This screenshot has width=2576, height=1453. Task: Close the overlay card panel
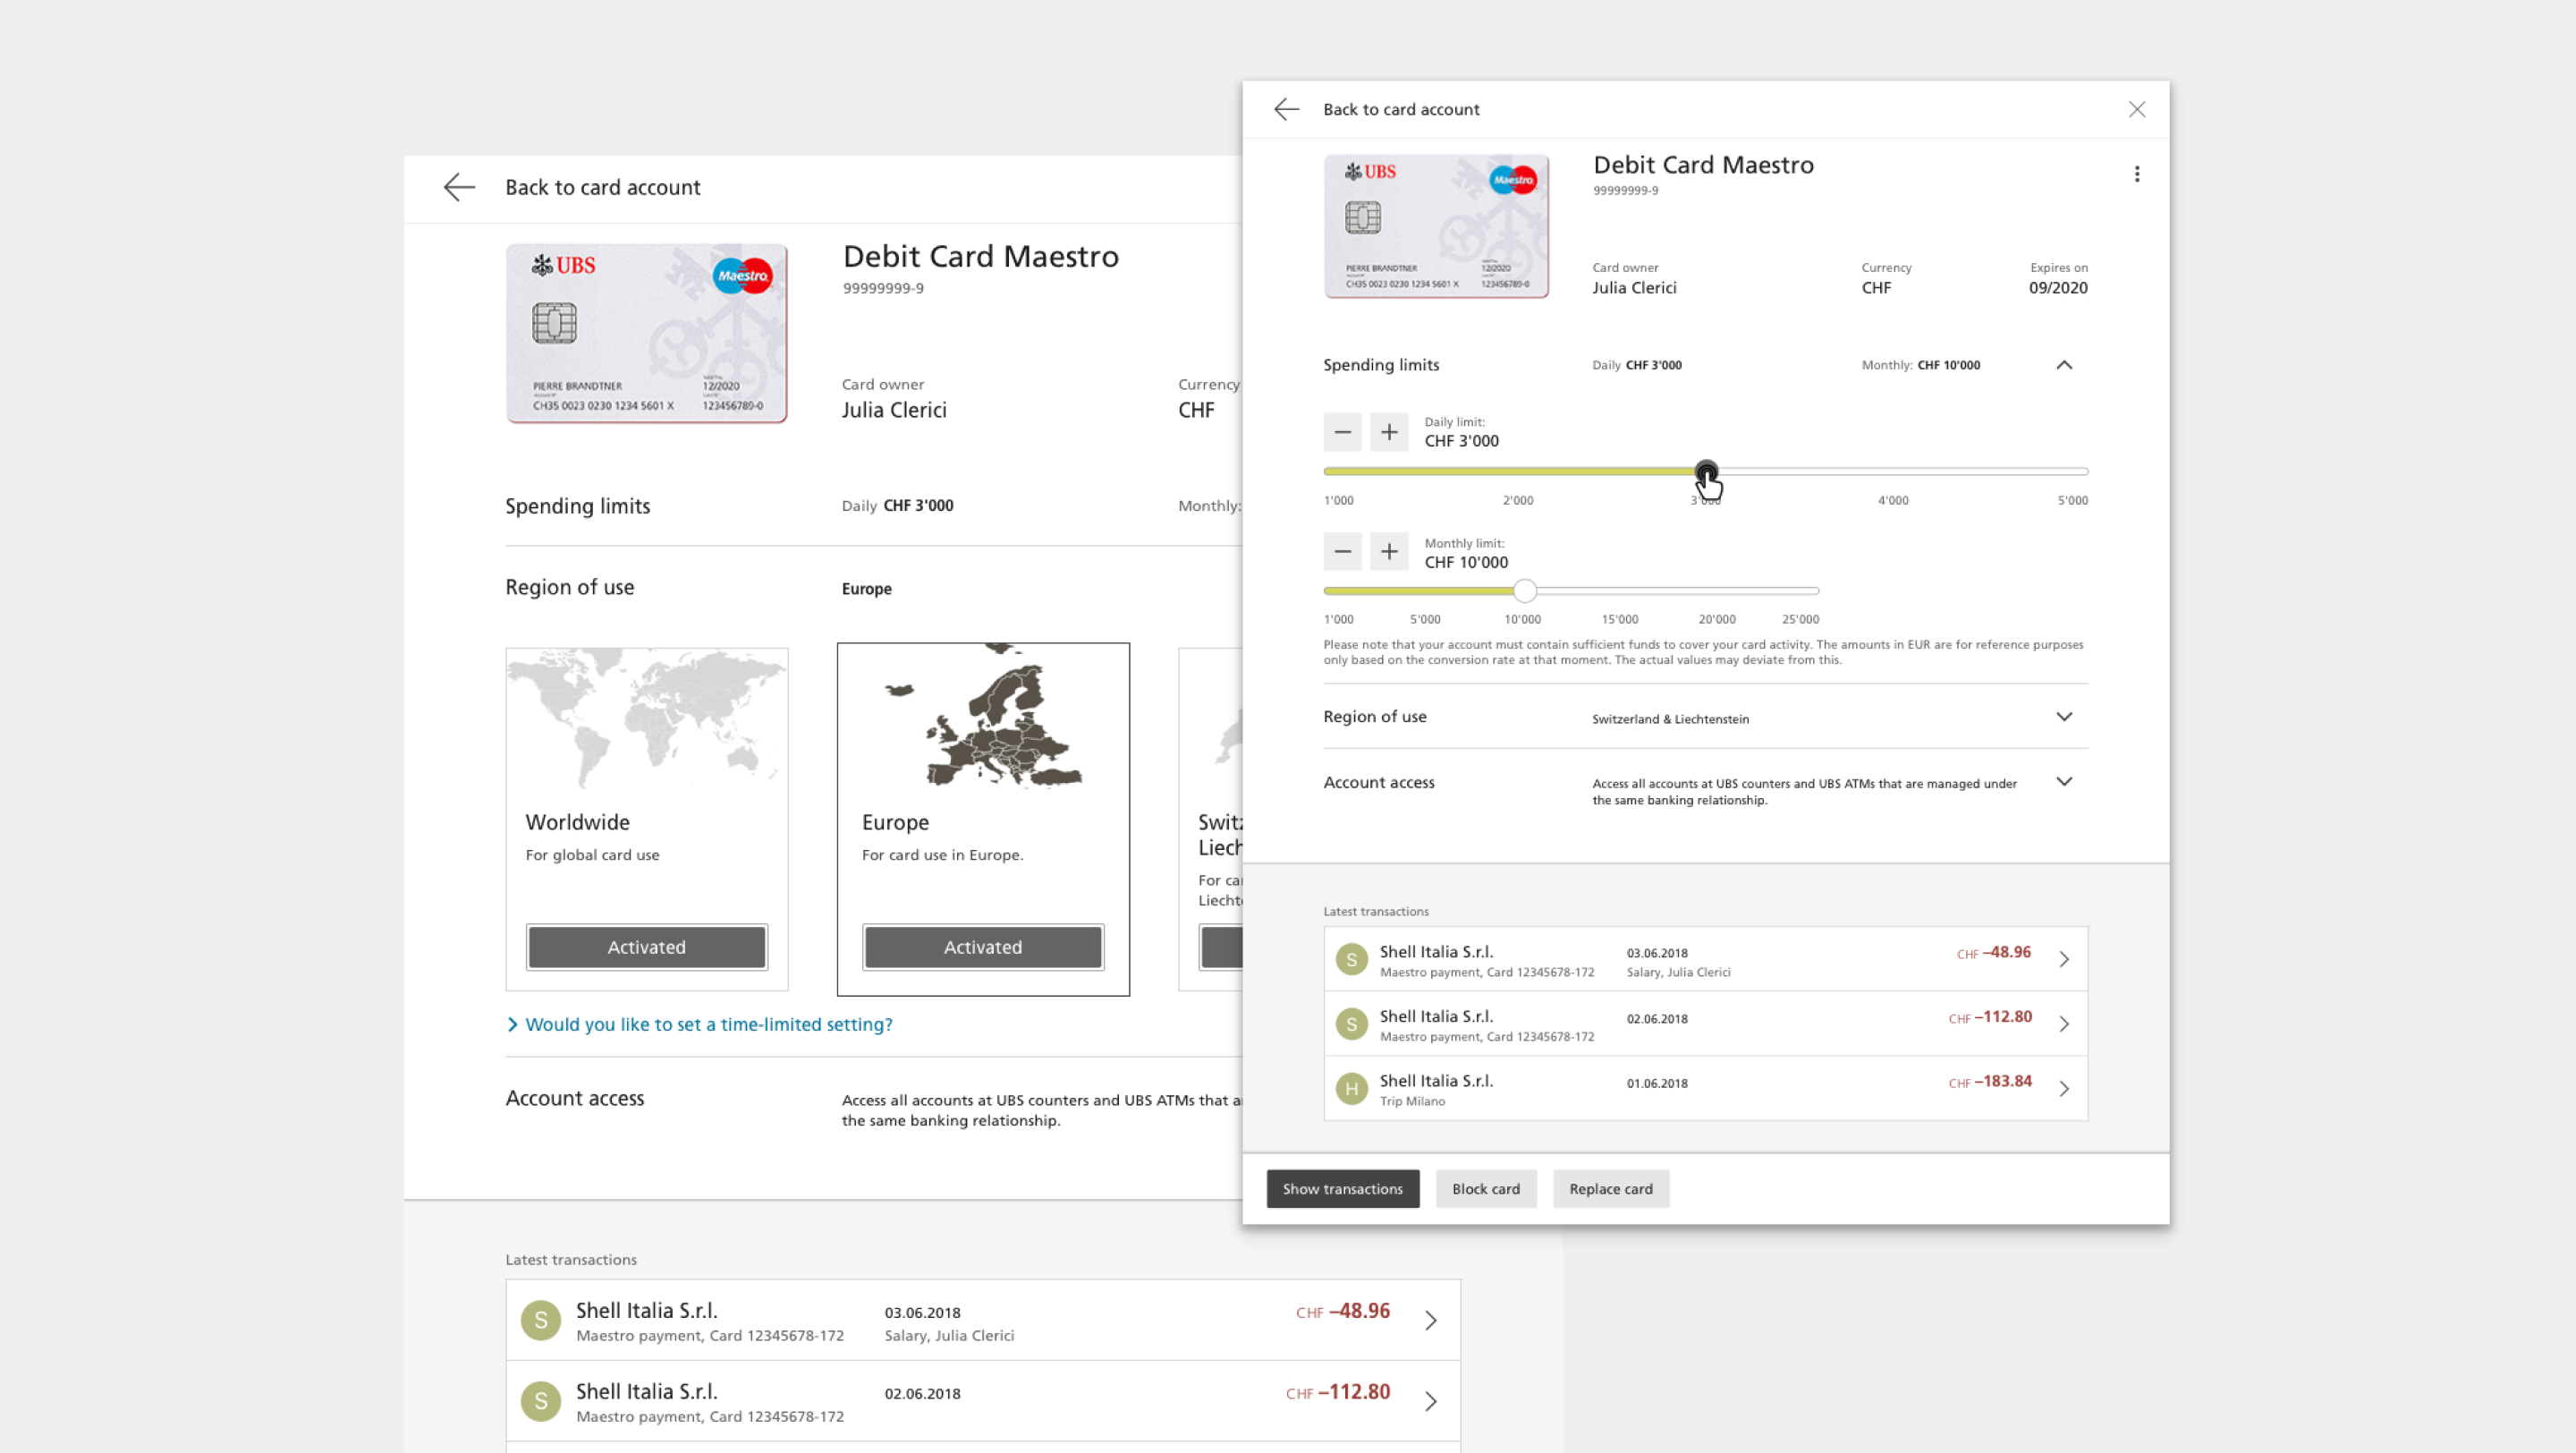coord(2136,109)
